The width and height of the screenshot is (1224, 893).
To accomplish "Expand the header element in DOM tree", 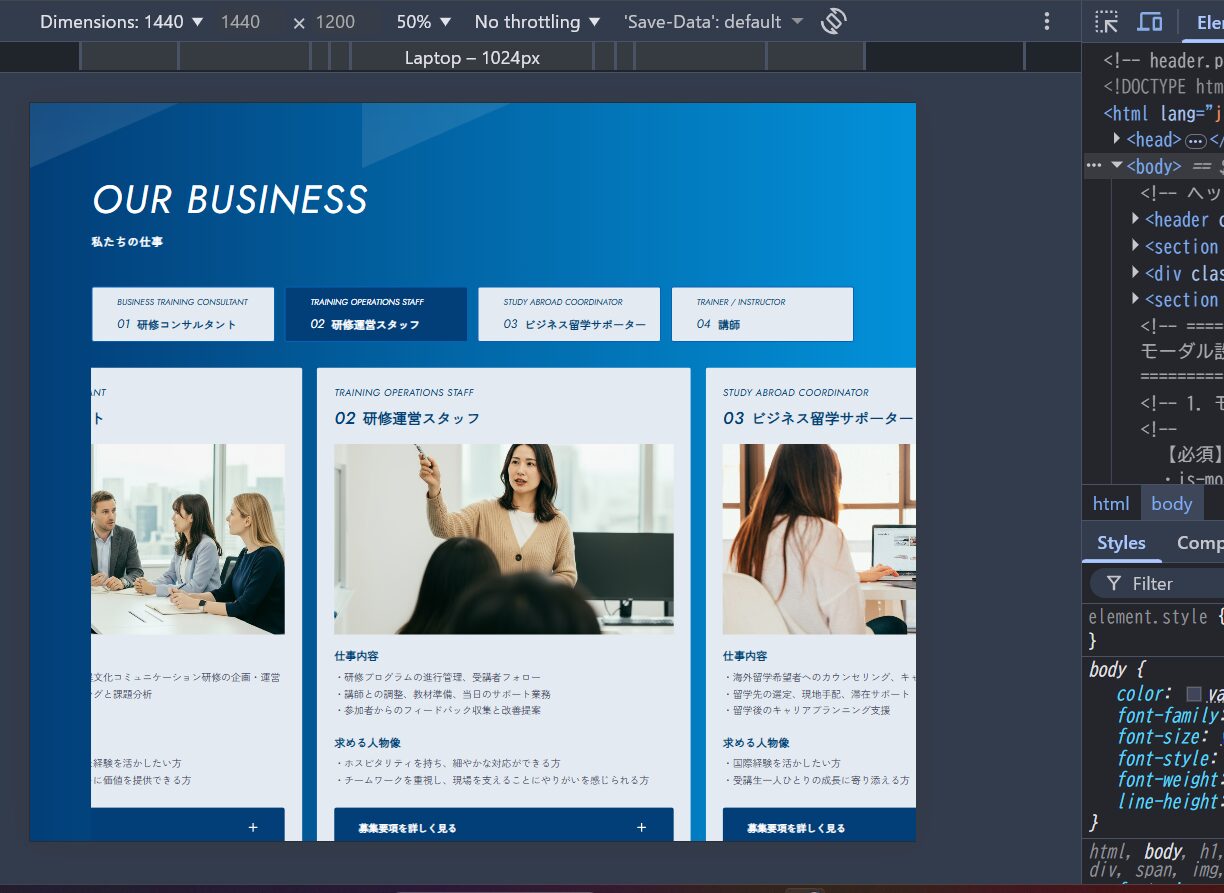I will pos(1135,218).
